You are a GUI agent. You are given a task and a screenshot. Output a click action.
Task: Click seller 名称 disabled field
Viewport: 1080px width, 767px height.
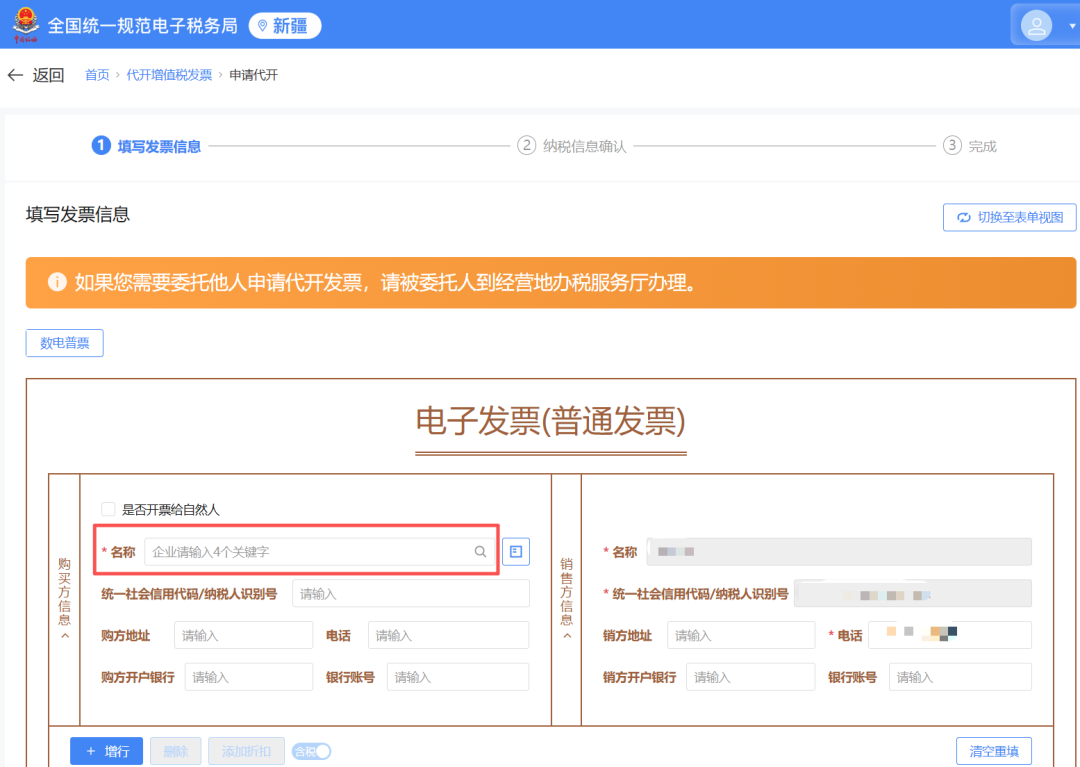point(839,551)
